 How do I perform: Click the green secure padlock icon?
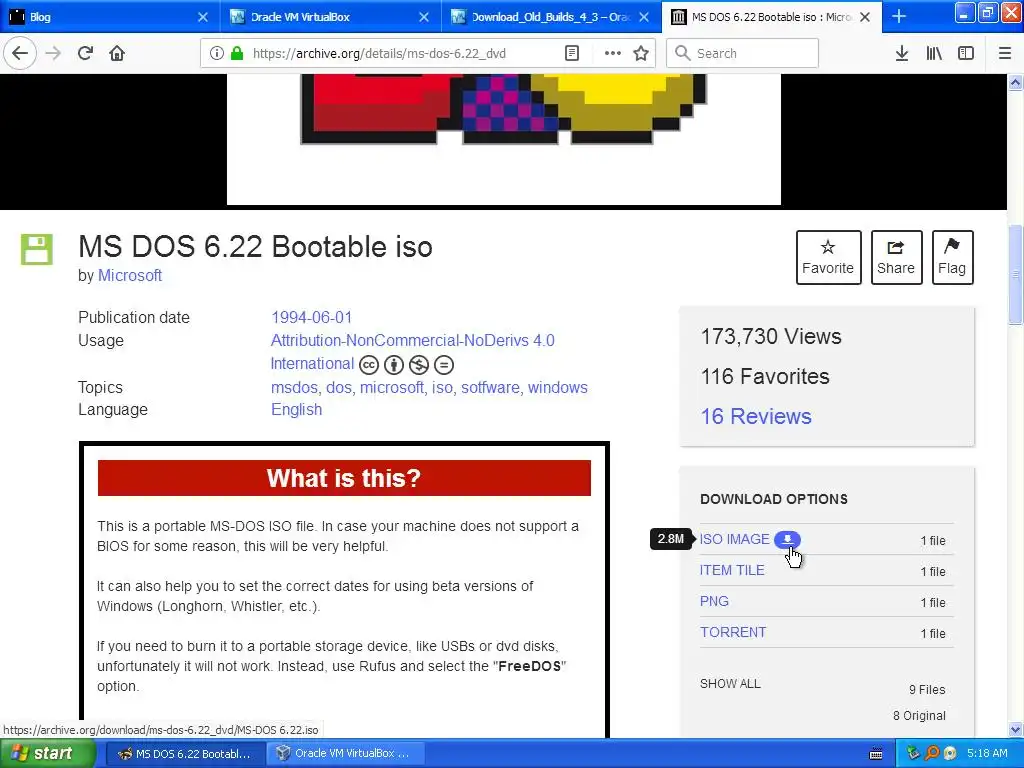pyautogui.click(x=237, y=54)
